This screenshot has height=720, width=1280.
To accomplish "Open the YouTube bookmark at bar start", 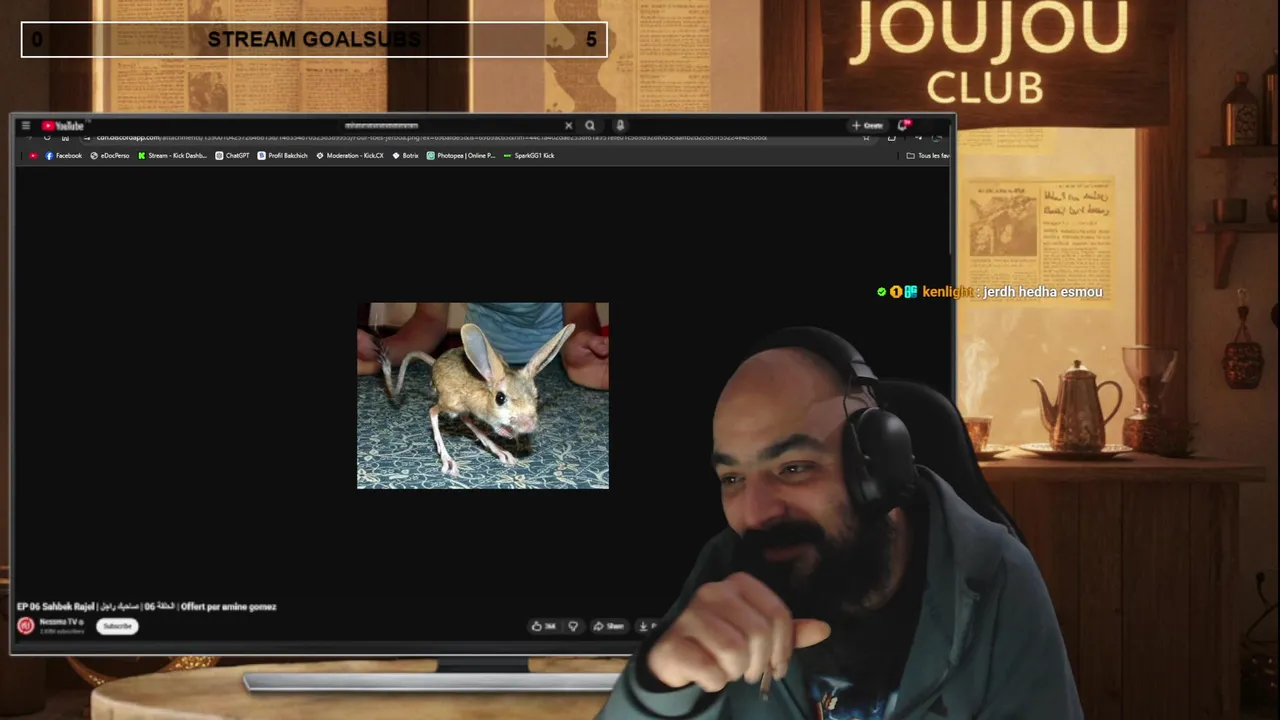I will [33, 156].
